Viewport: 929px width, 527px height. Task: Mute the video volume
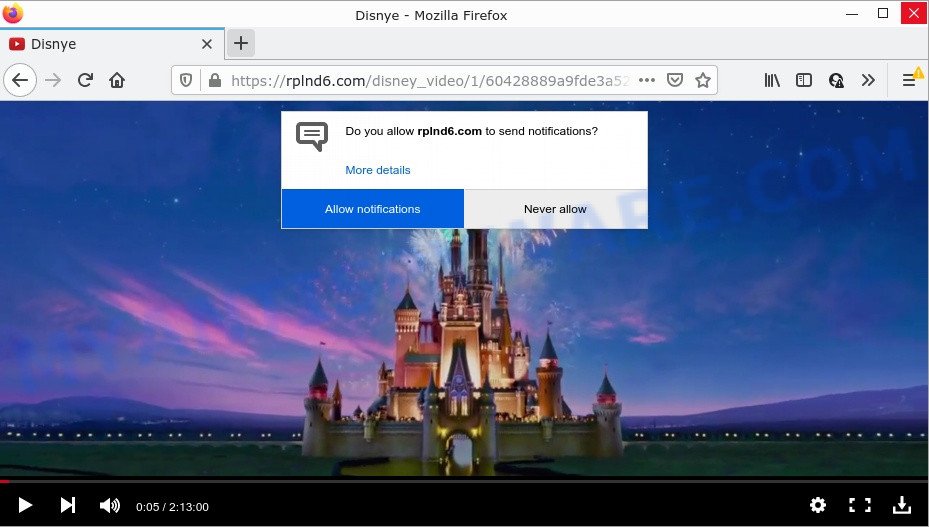tap(110, 506)
